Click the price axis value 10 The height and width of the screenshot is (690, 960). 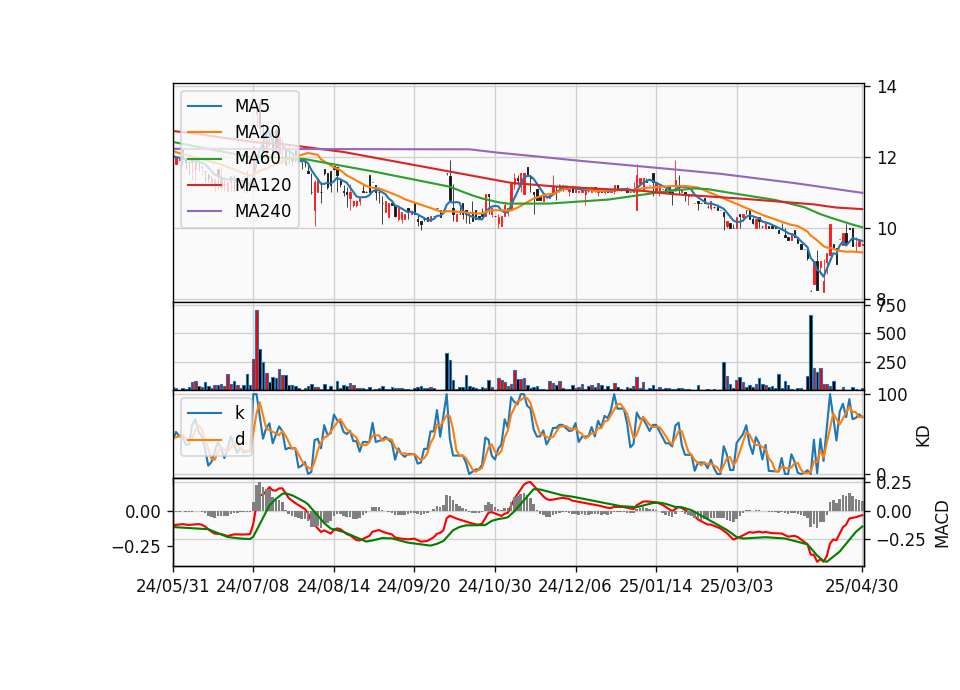pyautogui.click(x=887, y=229)
